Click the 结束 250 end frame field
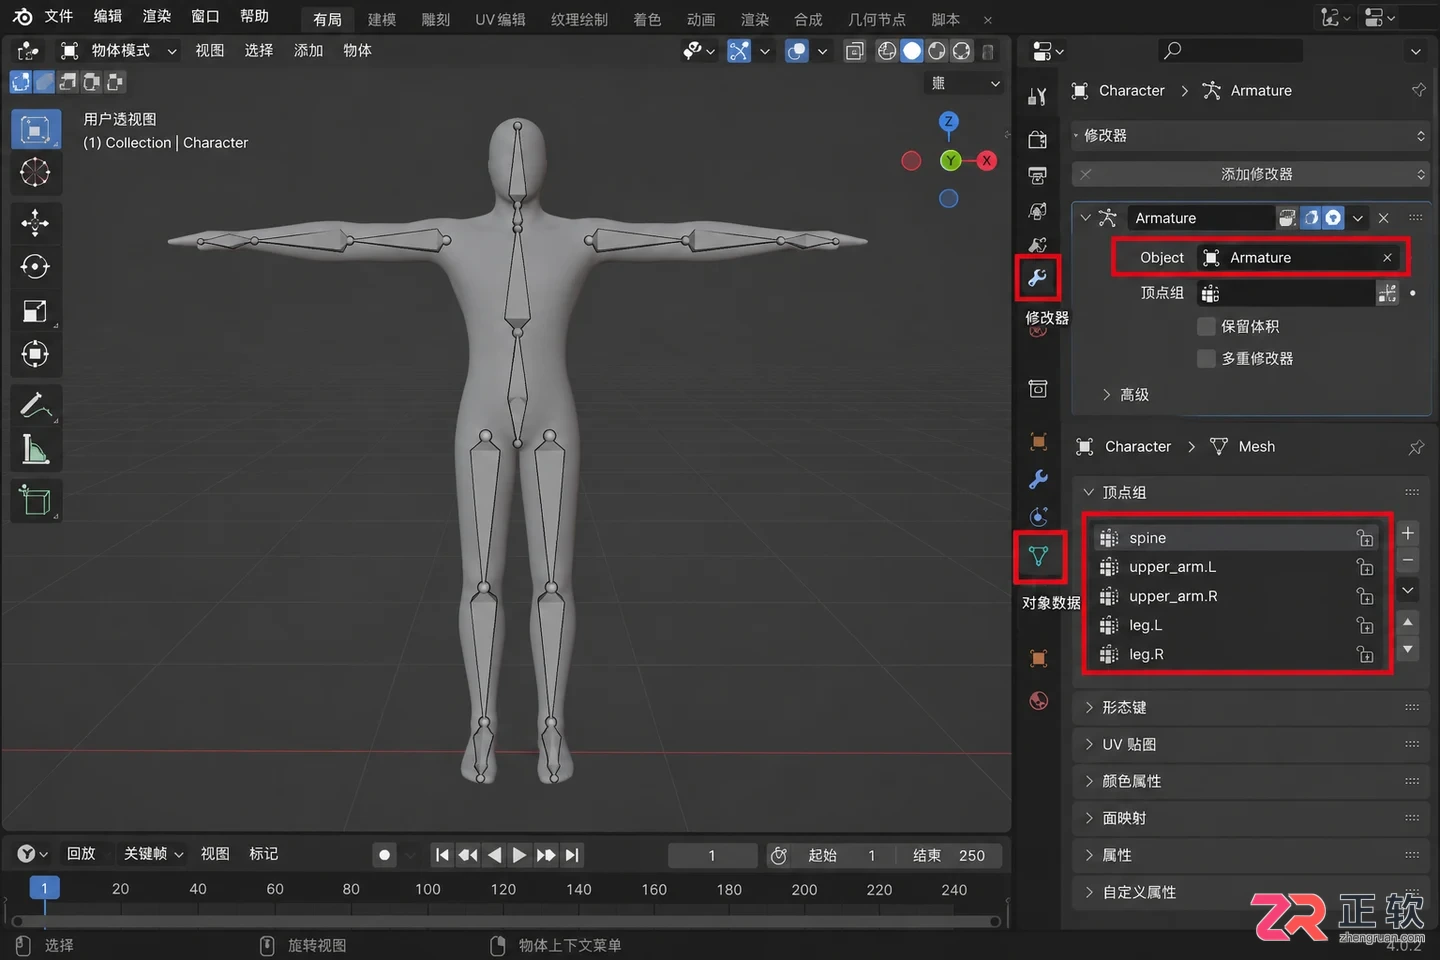This screenshot has height=960, width=1440. (949, 855)
